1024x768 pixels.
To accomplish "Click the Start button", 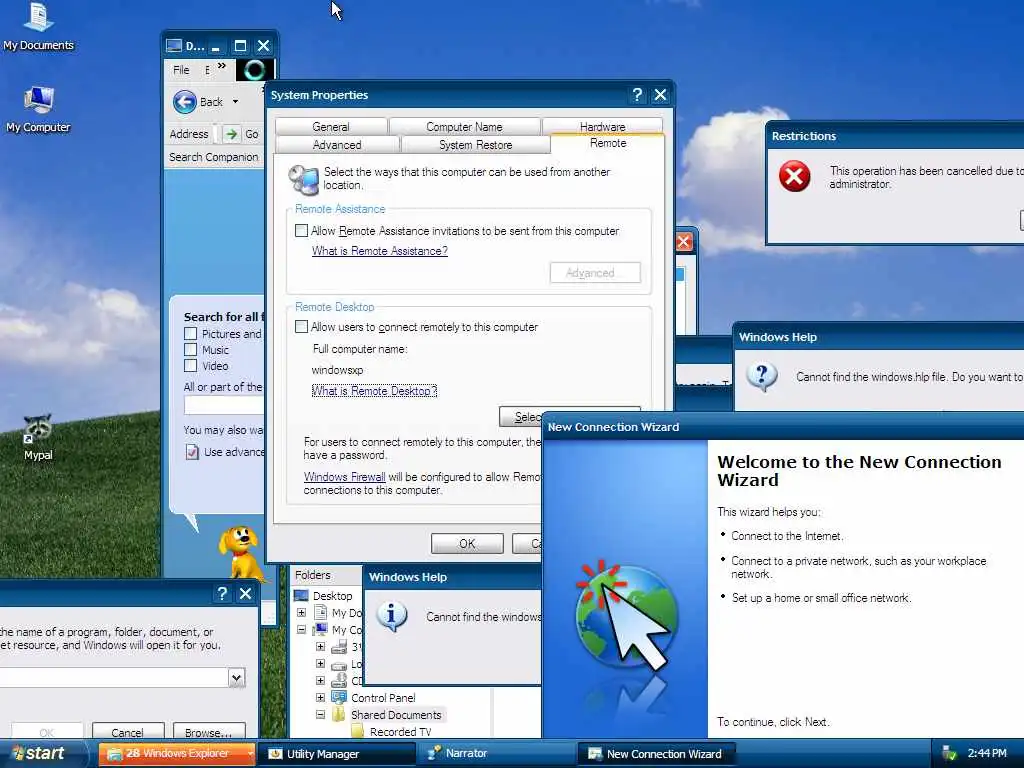I will tap(42, 754).
